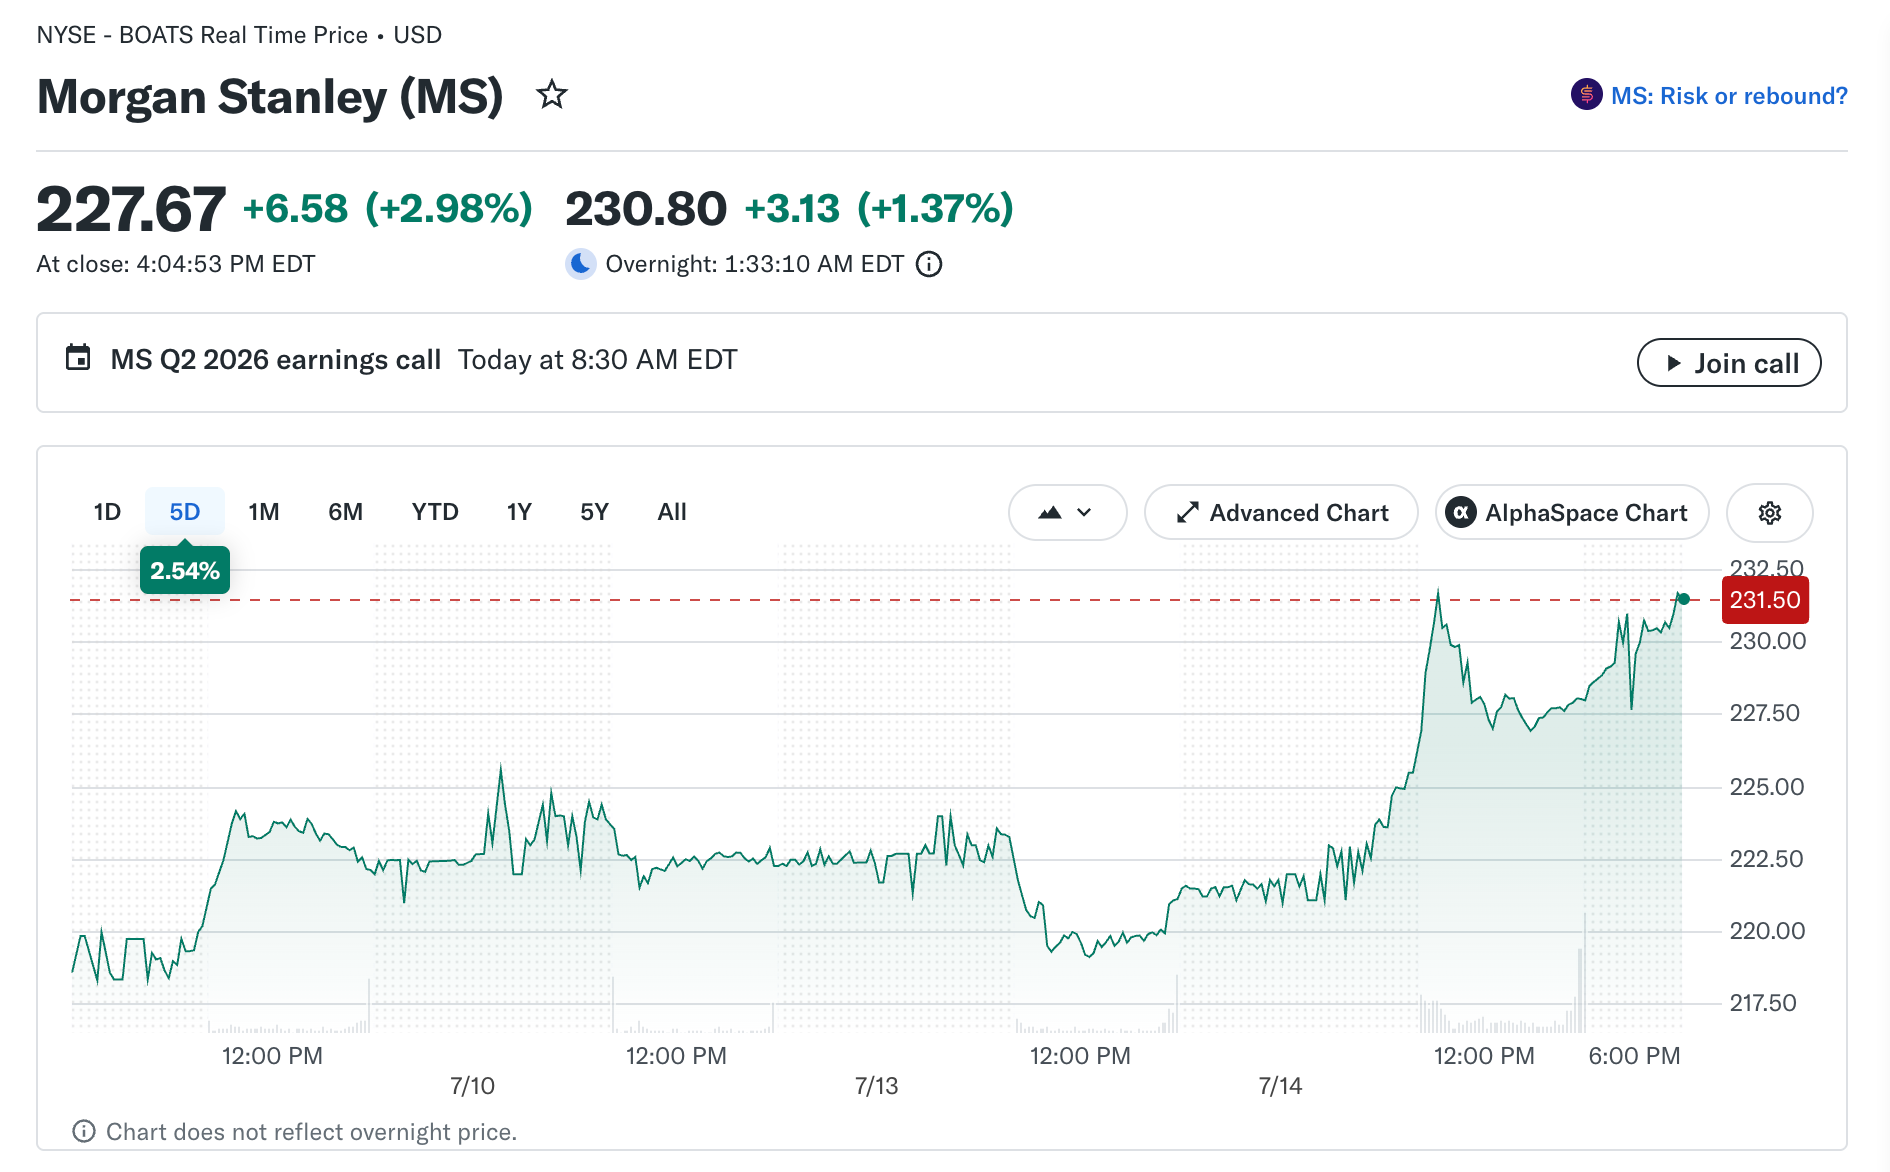Open the overnight price info icon

click(x=929, y=264)
